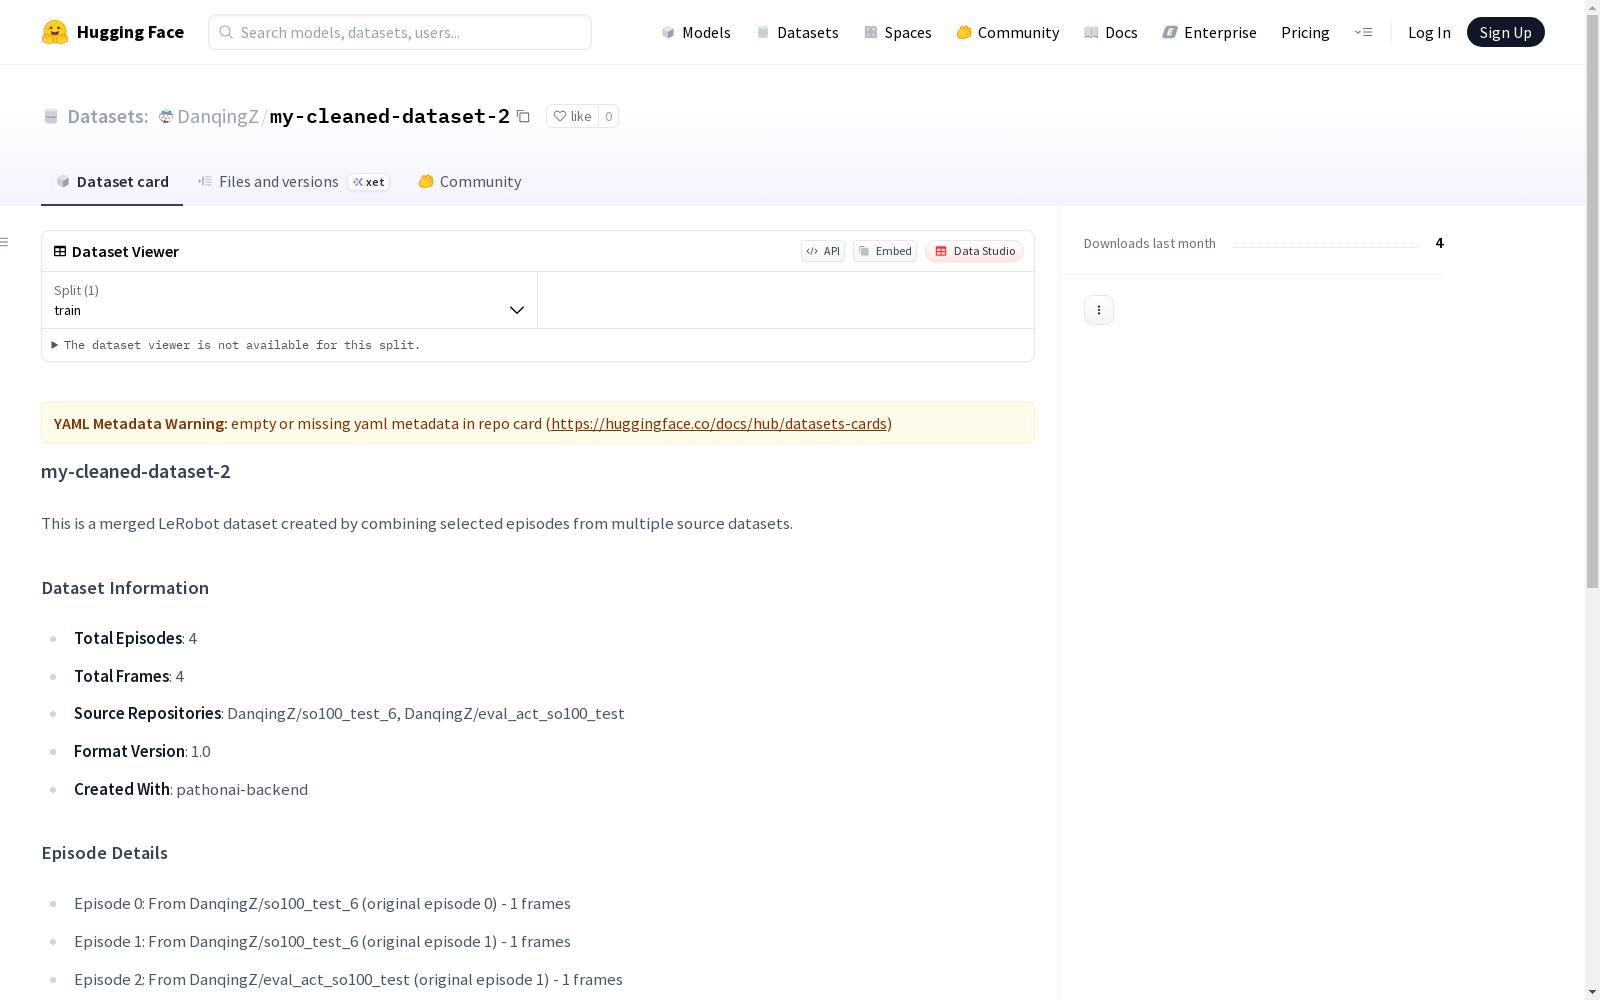Click the Log In link
This screenshot has height=1000, width=1600.
[1429, 32]
